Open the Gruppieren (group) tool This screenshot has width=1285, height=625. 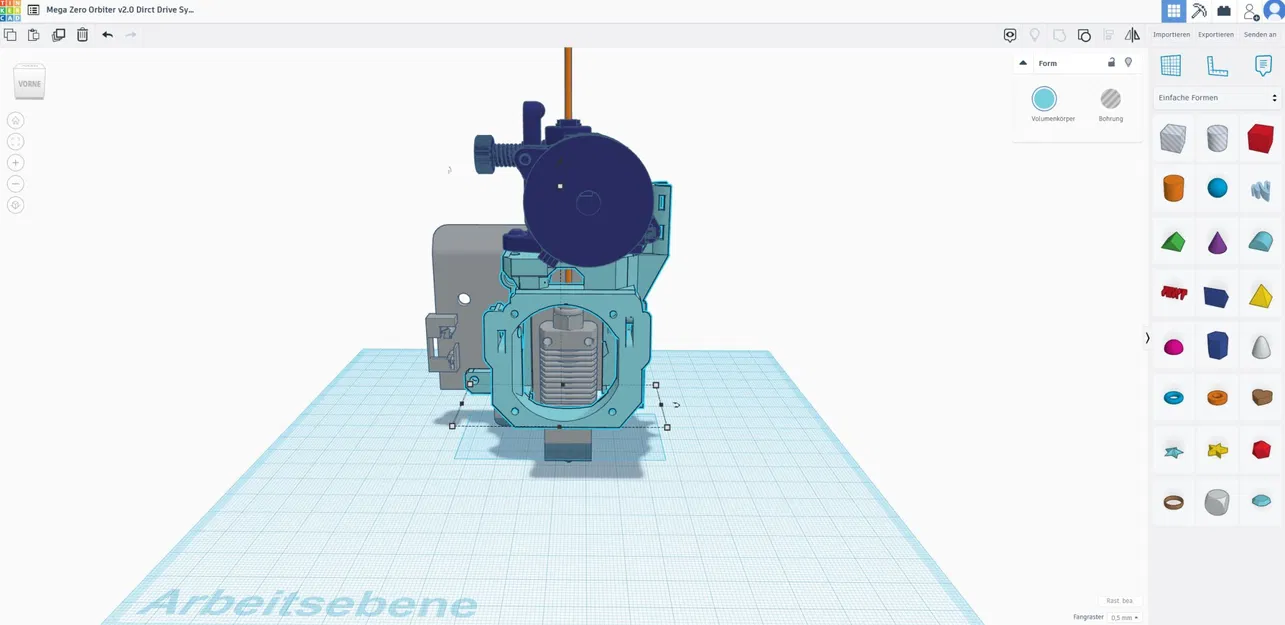tap(1084, 34)
